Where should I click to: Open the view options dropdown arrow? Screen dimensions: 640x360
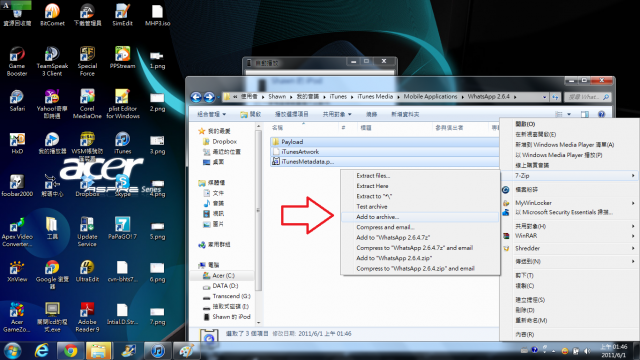click(569, 114)
